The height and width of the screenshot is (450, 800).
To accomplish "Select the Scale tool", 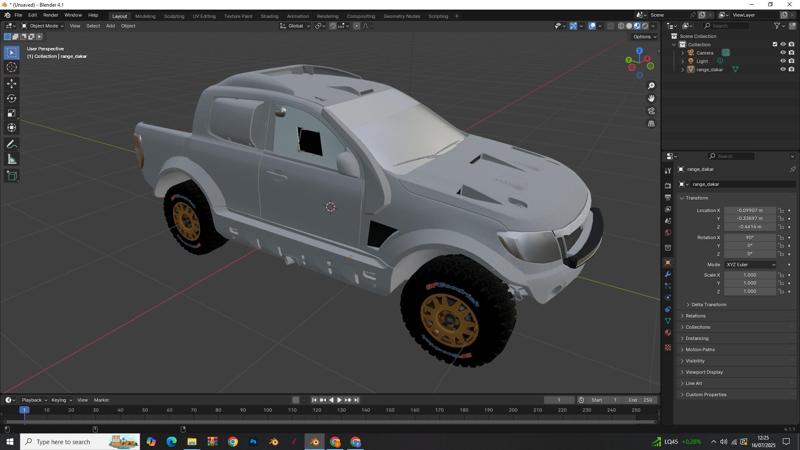I will pos(11,113).
